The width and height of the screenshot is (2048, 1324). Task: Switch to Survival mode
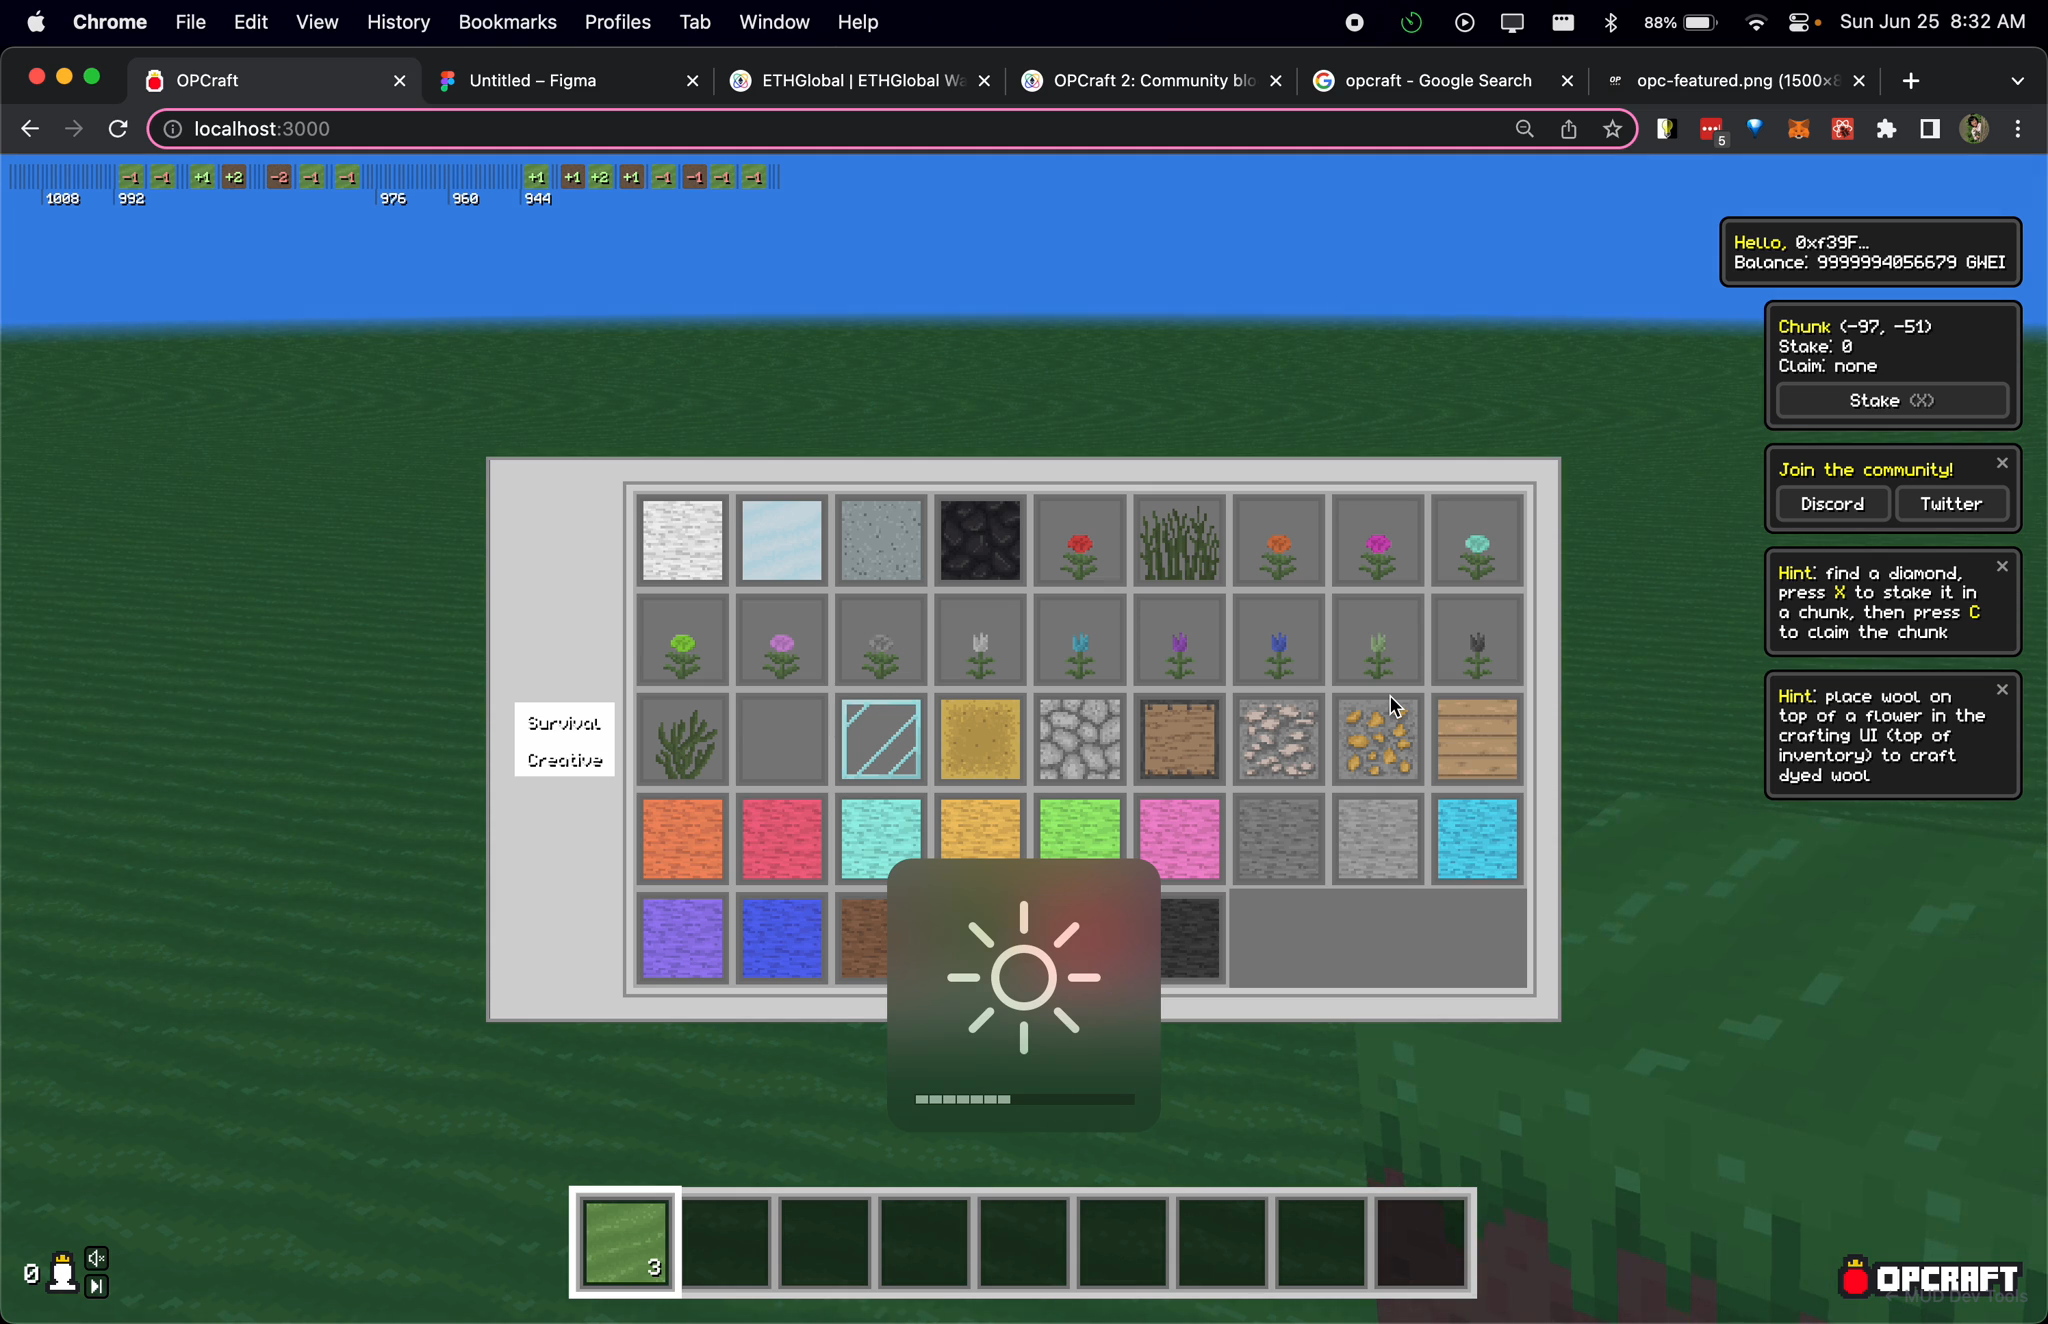pos(564,723)
